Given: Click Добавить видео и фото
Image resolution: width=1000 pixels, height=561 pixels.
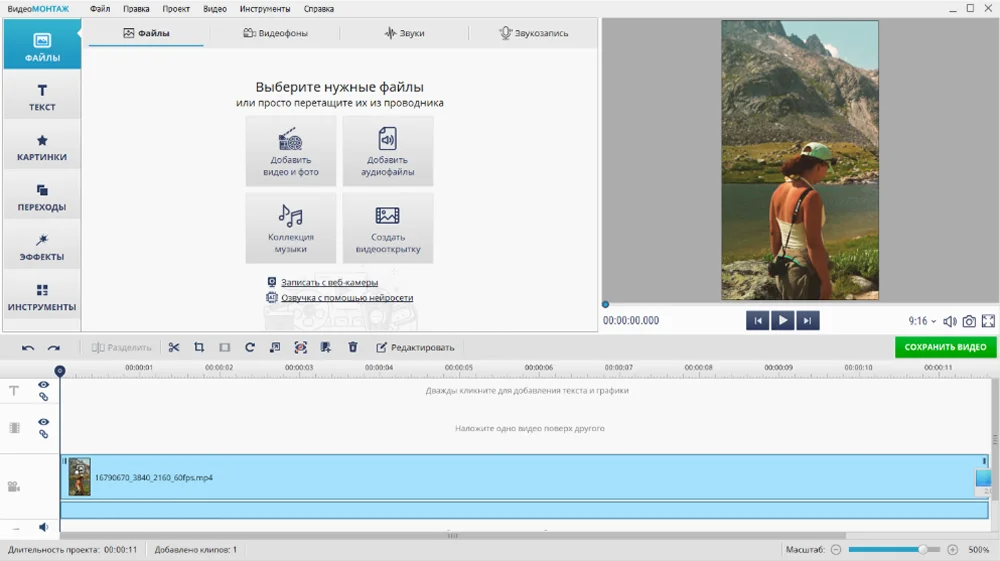Looking at the screenshot, I should 291,151.
